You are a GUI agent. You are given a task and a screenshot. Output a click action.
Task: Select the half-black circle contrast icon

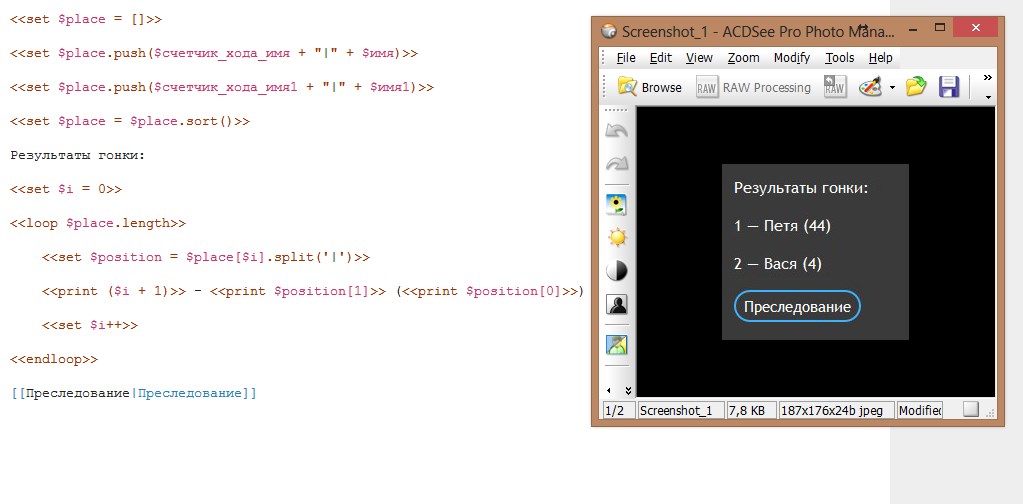(617, 271)
